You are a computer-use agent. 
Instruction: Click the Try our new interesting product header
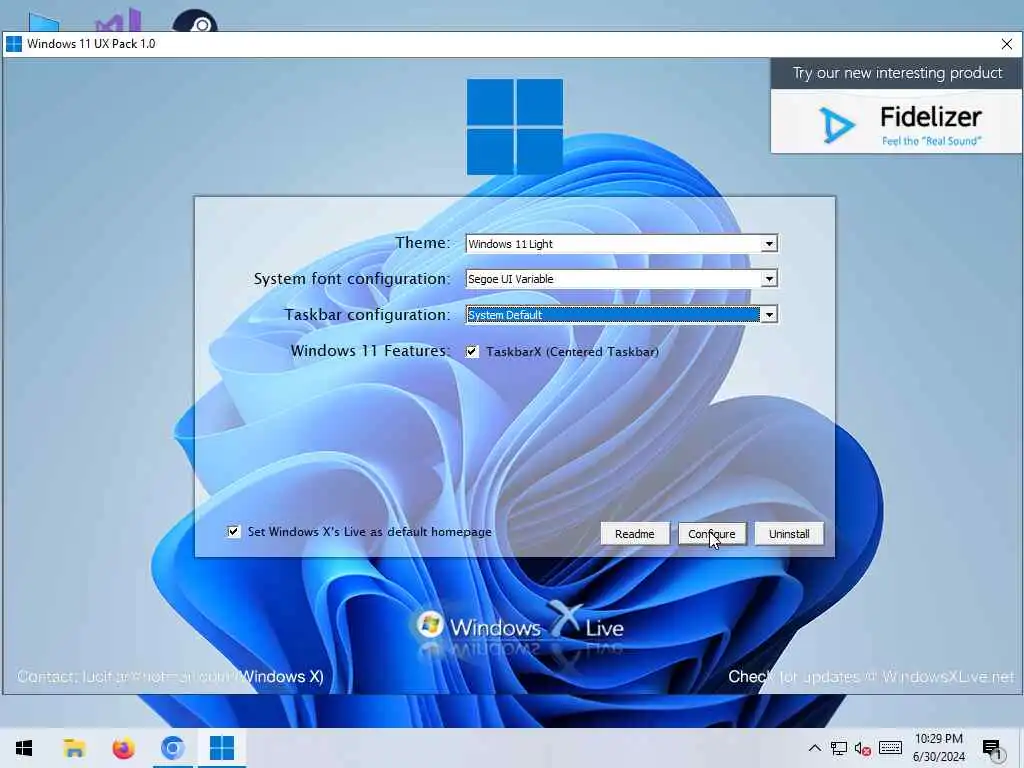point(897,72)
